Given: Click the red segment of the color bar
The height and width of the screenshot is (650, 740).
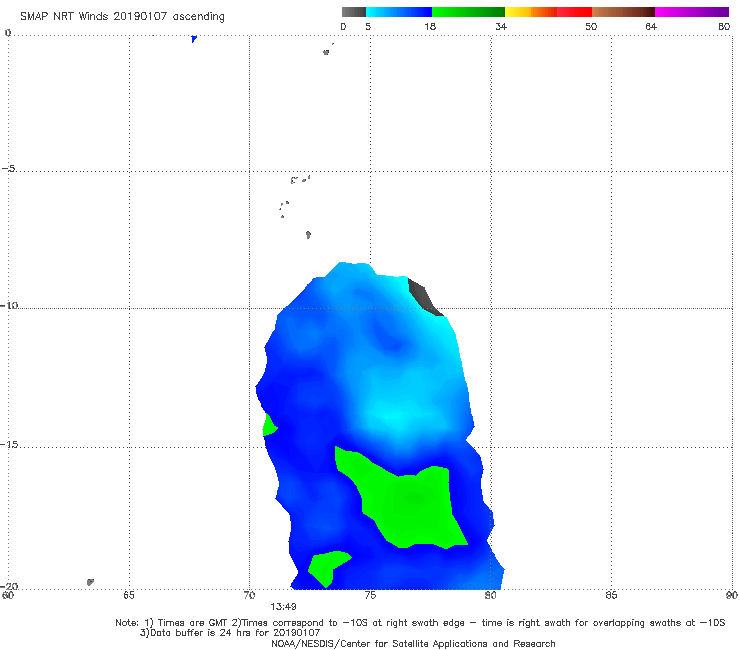Looking at the screenshot, I should tap(574, 12).
